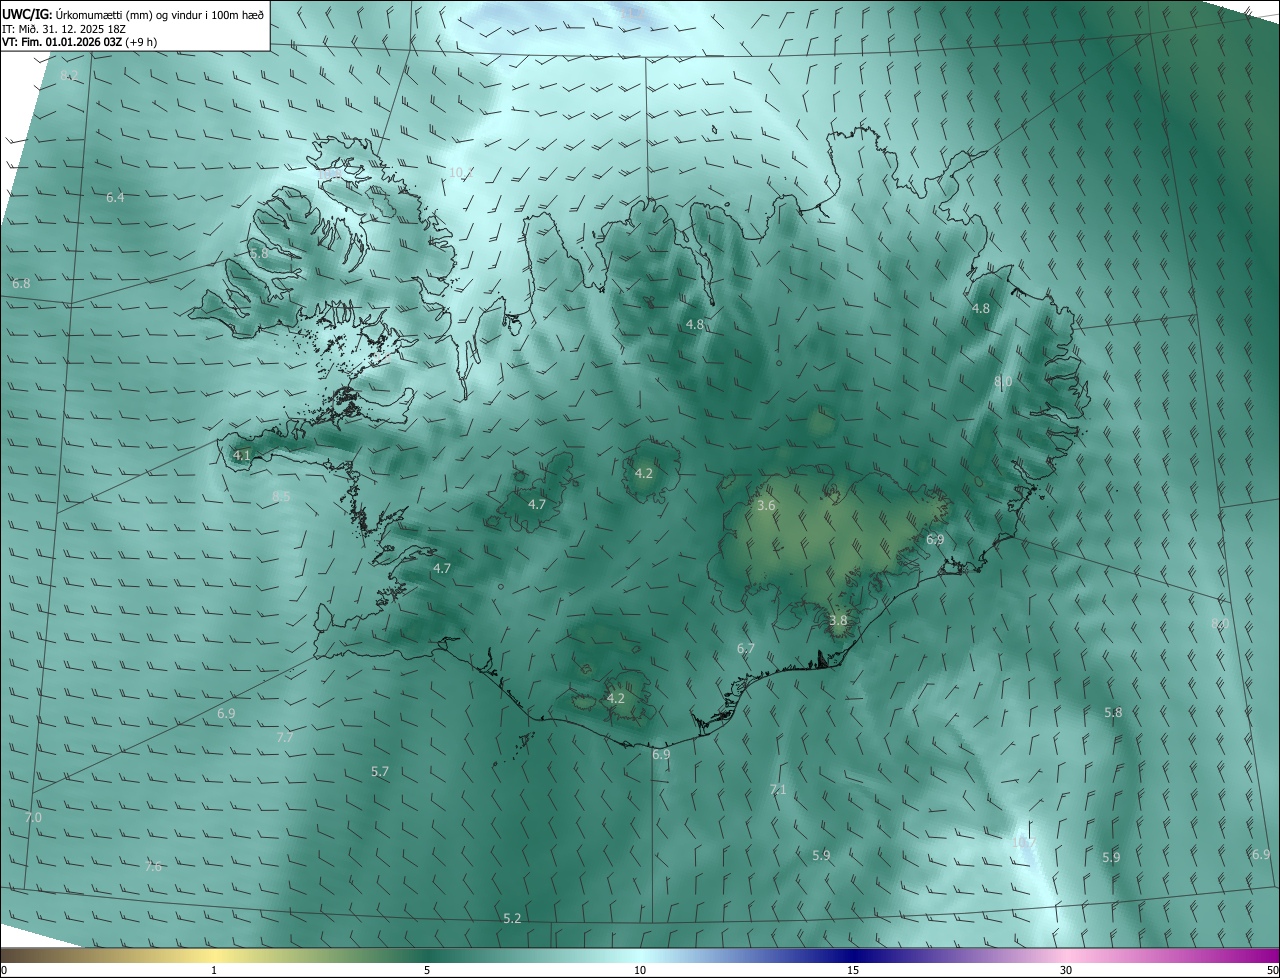Click the map value 6.8
The height and width of the screenshot is (978, 1280).
click(21, 284)
